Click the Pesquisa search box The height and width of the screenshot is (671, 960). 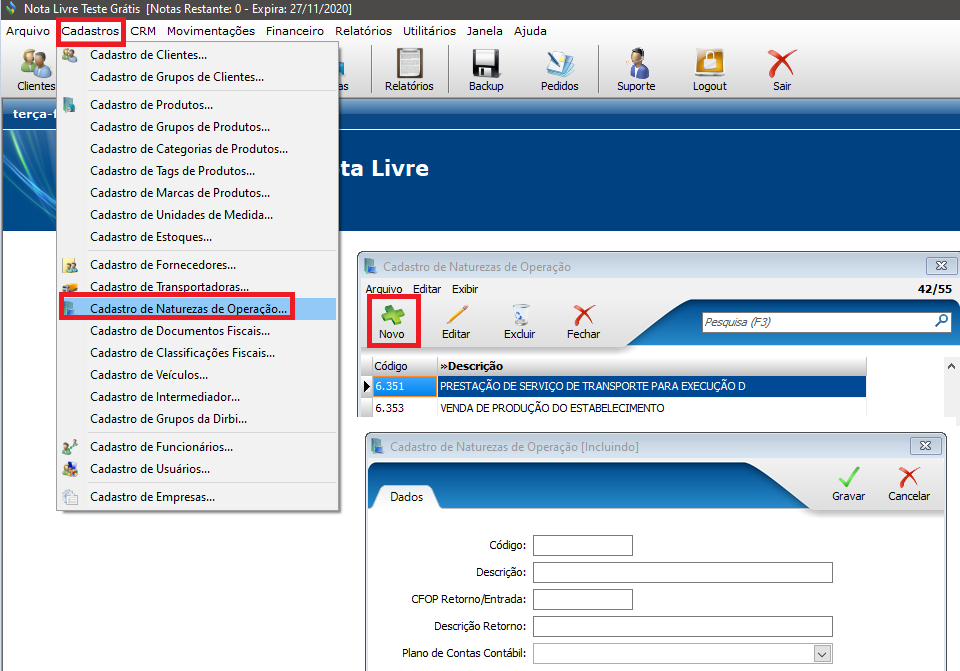816,322
